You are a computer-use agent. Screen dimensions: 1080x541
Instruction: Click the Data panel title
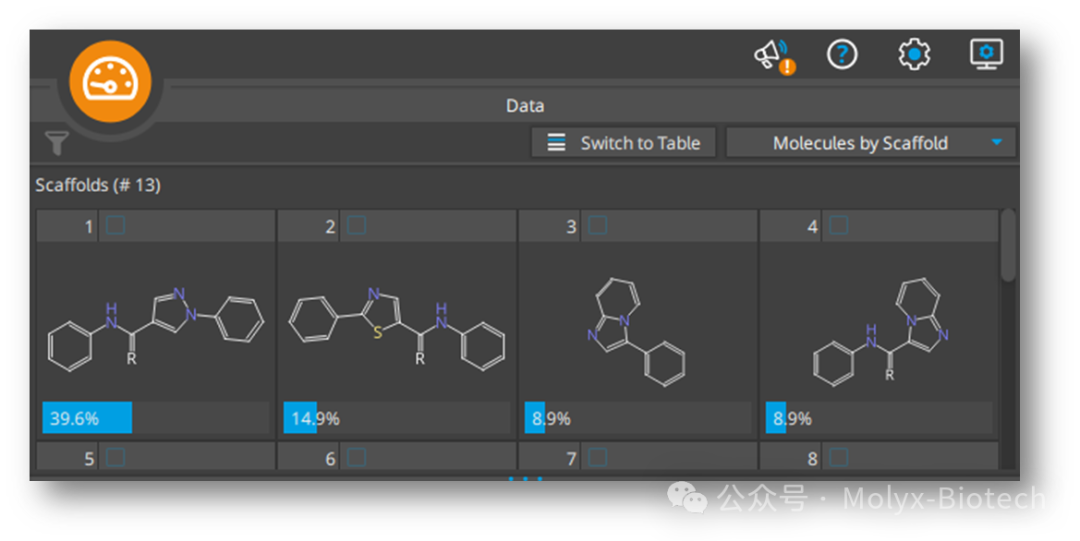point(525,105)
